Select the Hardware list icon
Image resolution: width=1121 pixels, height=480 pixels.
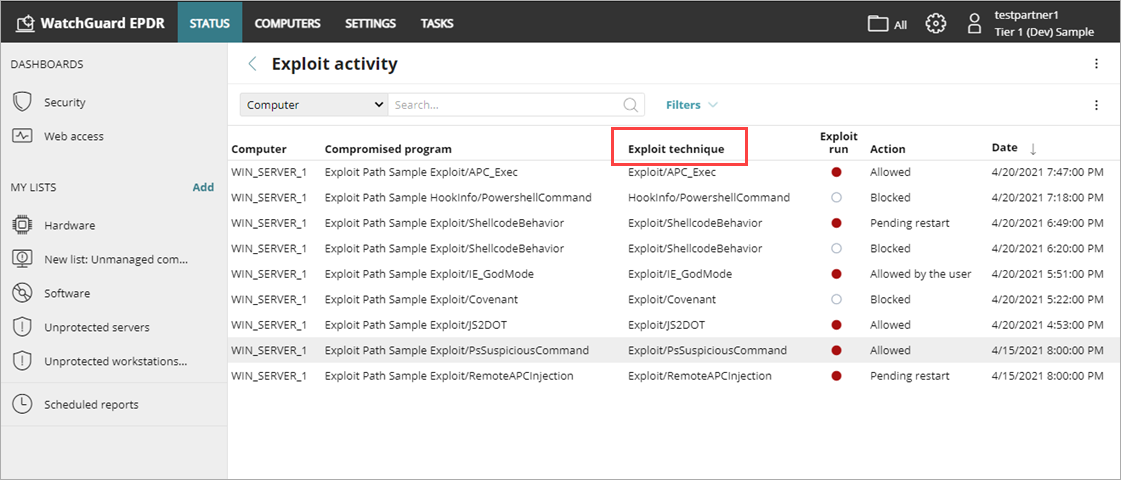click(x=22, y=225)
